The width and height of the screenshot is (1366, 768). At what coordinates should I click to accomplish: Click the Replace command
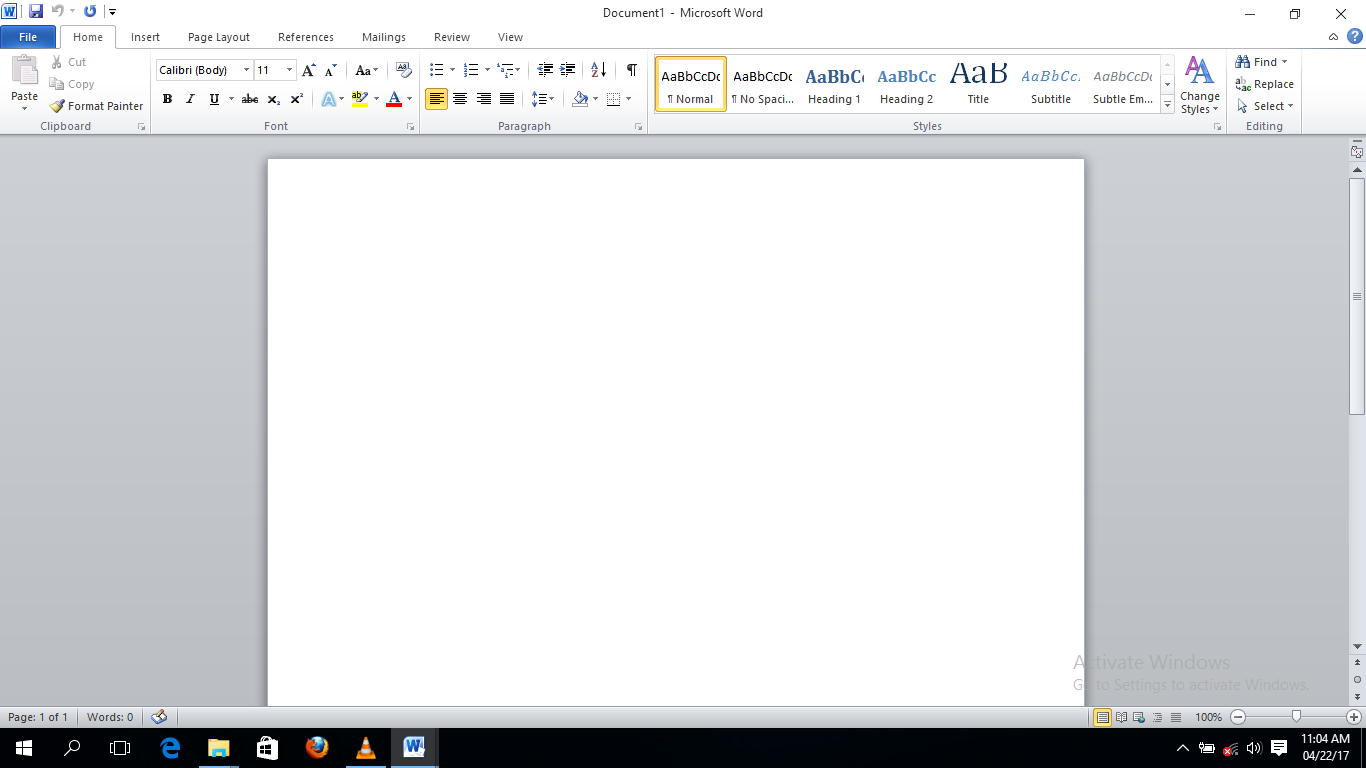pyautogui.click(x=1264, y=84)
